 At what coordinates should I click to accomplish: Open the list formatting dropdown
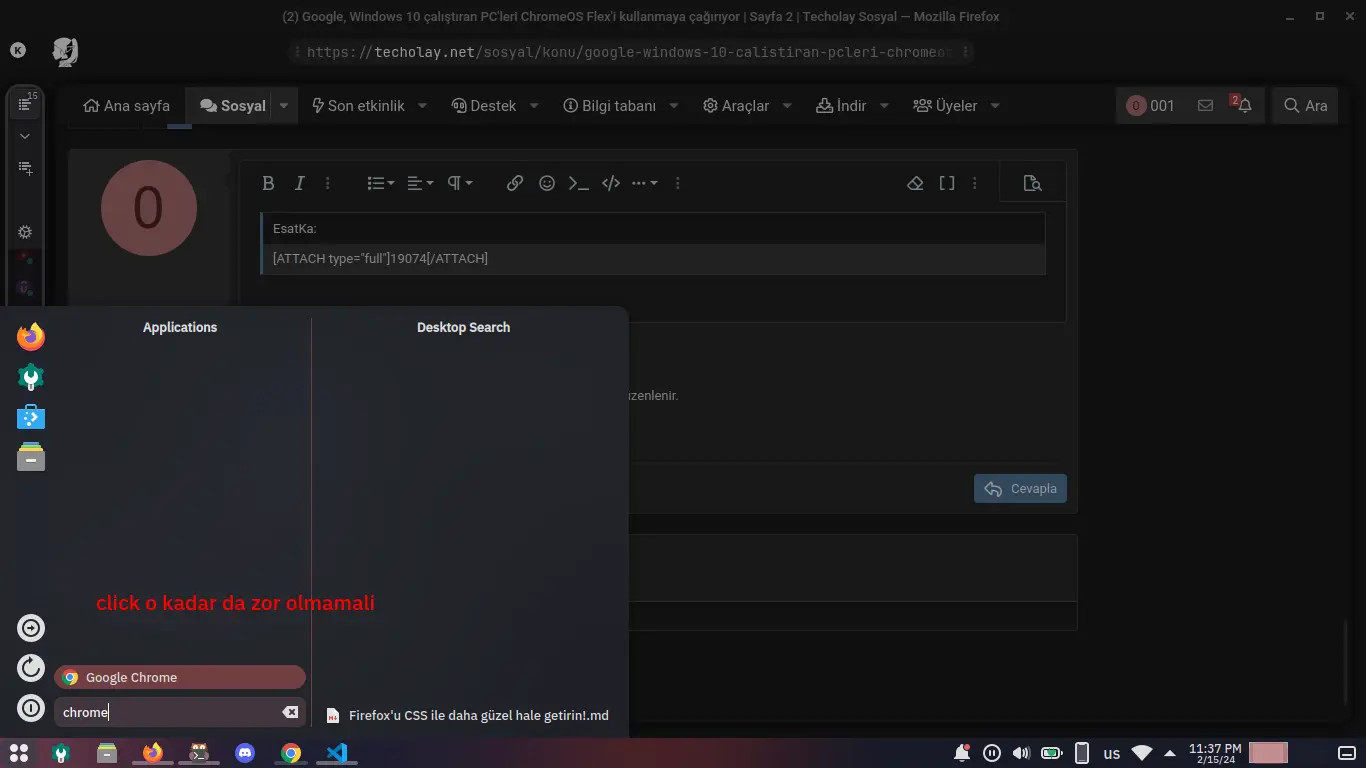tap(381, 183)
